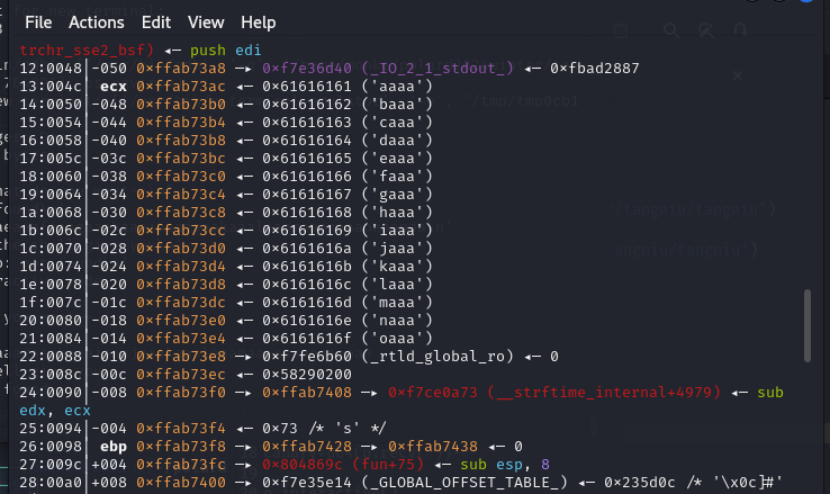831x494 pixels.
Task: Click the faint icon right of the magnifier
Action: [x=707, y=31]
